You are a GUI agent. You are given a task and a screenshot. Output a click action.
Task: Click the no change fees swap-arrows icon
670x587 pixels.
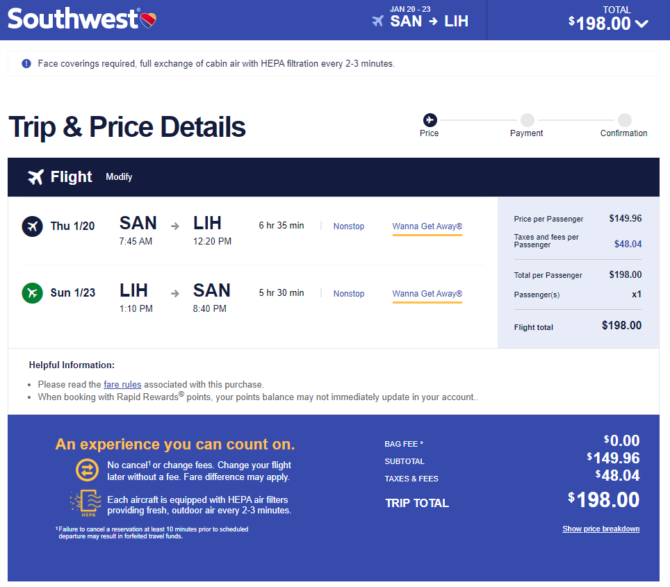pyautogui.click(x=87, y=470)
